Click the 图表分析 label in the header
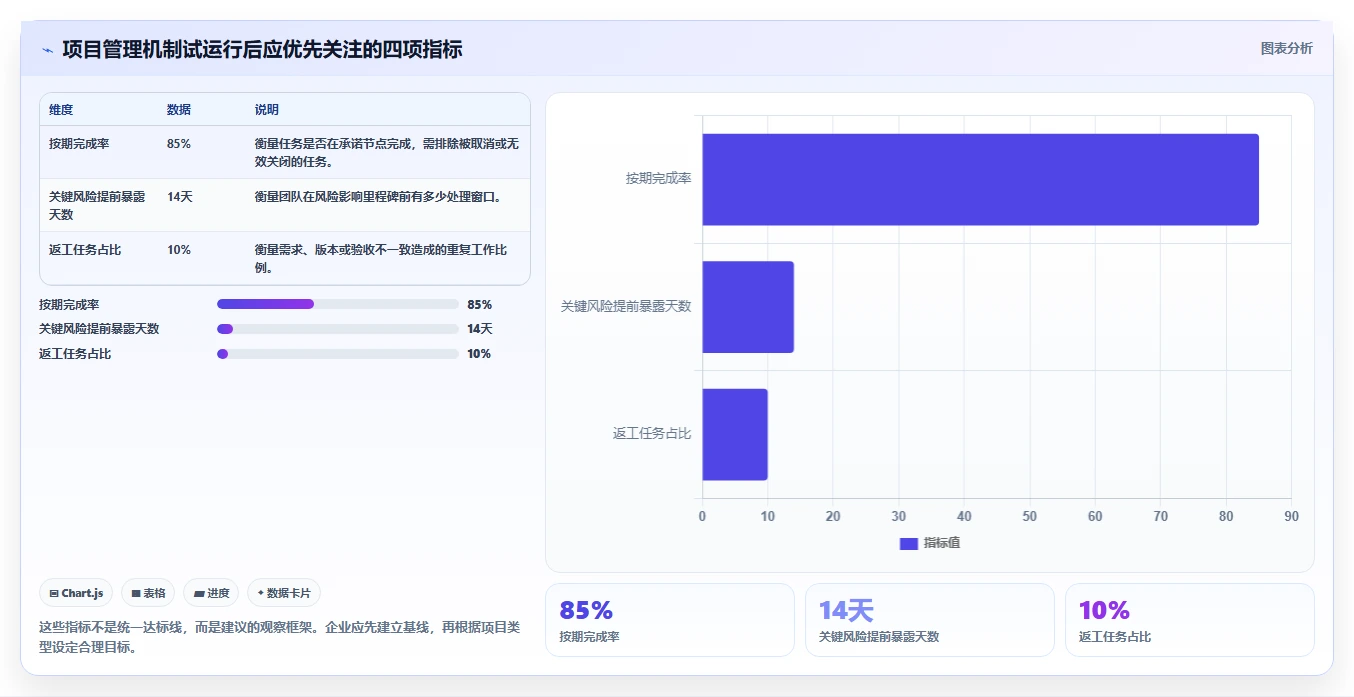This screenshot has width=1354, height=697. pyautogui.click(x=1286, y=48)
